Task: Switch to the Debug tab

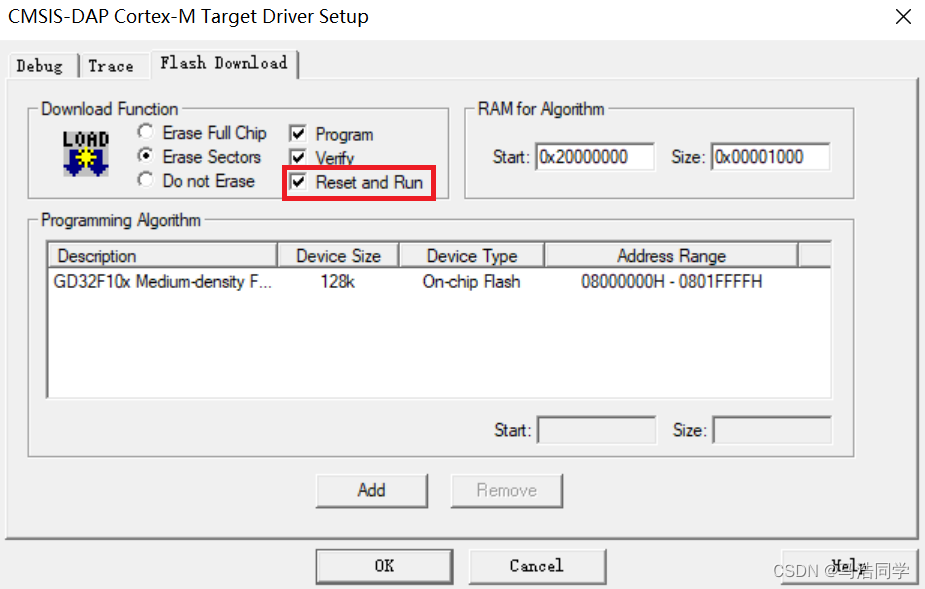Action: pyautogui.click(x=40, y=66)
